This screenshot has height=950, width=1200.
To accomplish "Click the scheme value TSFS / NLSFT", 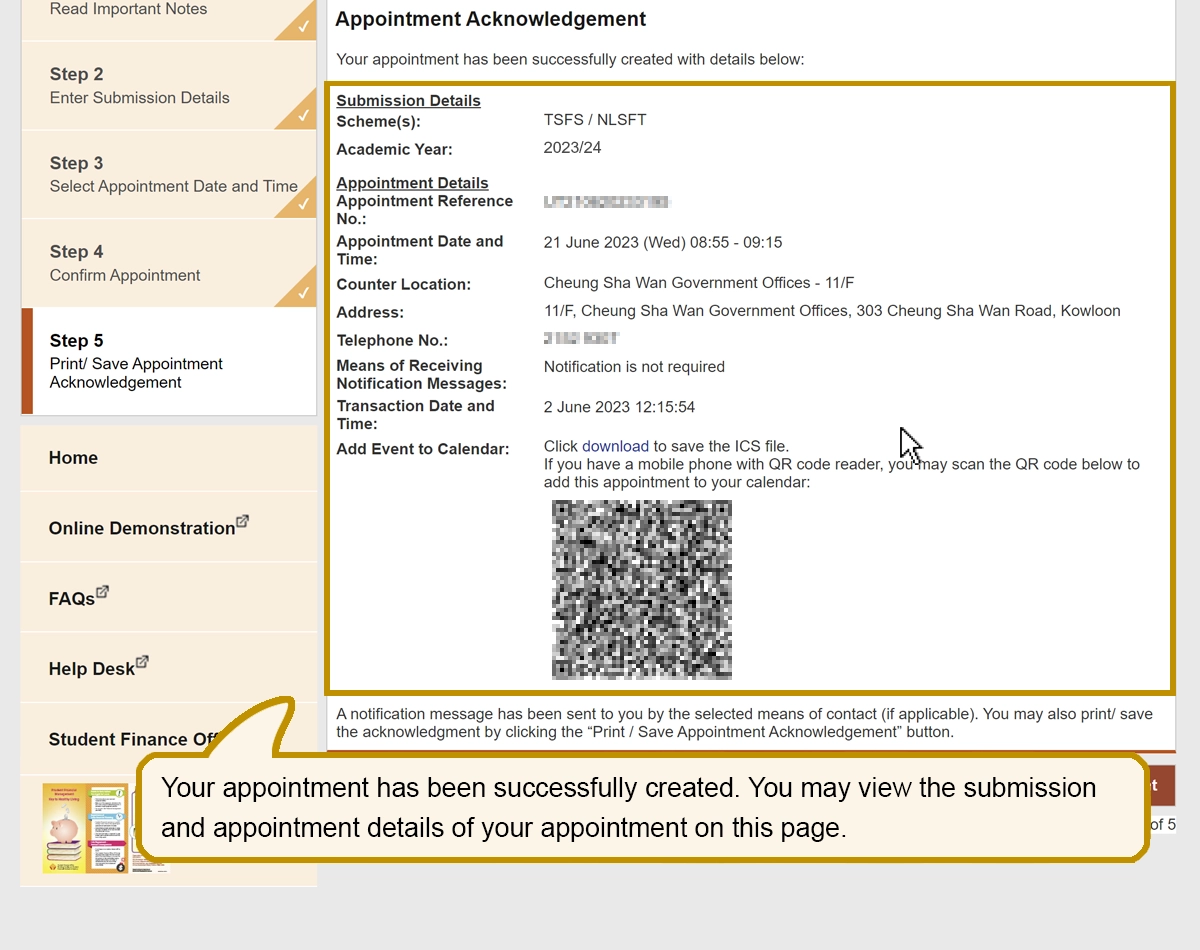I will click(x=595, y=120).
